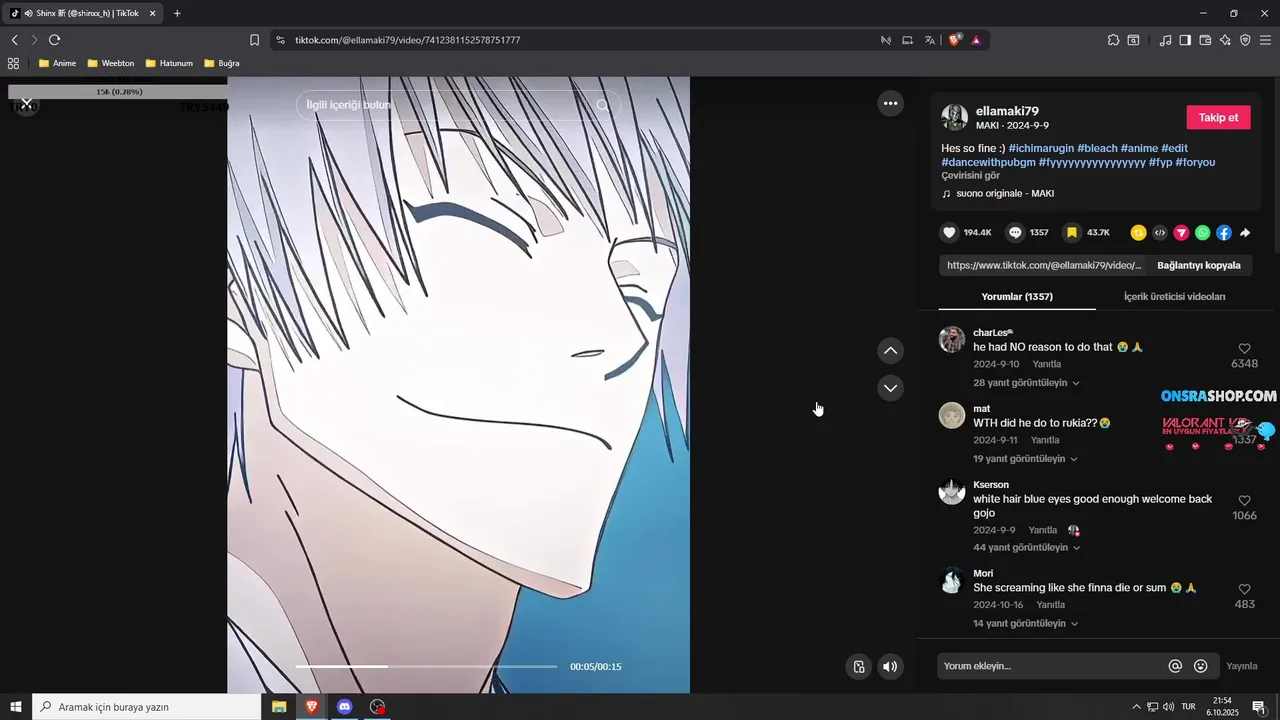1280x720 pixels.
Task: Open the emoji picker in comment box
Action: click(x=1201, y=666)
